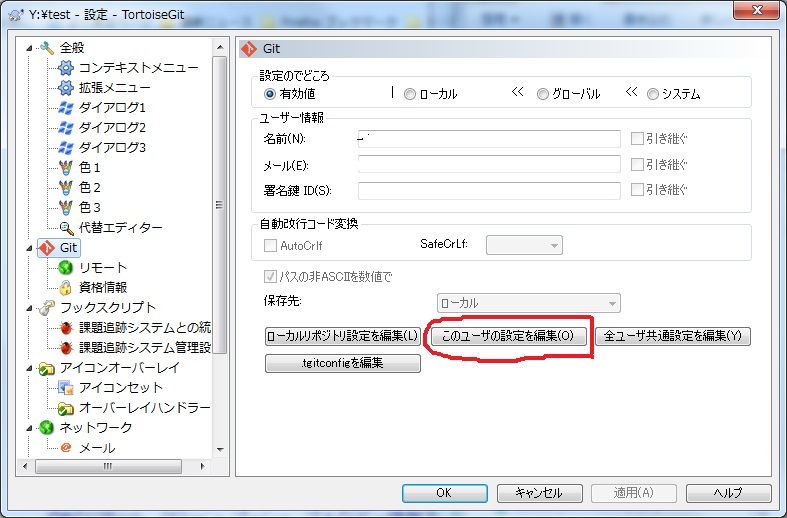787x518 pixels.
Task: Collapse the フックスクリプト tree node
Action: tap(30, 308)
